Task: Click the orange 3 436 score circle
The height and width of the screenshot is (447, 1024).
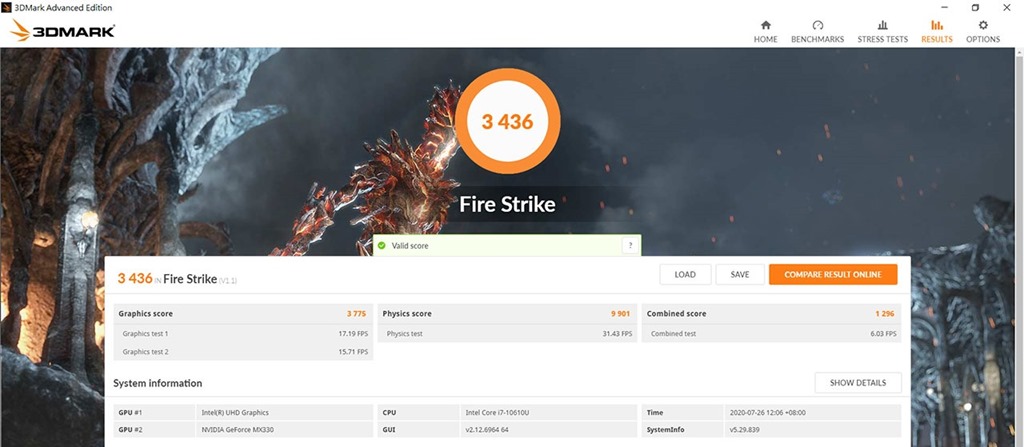Action: [x=507, y=122]
